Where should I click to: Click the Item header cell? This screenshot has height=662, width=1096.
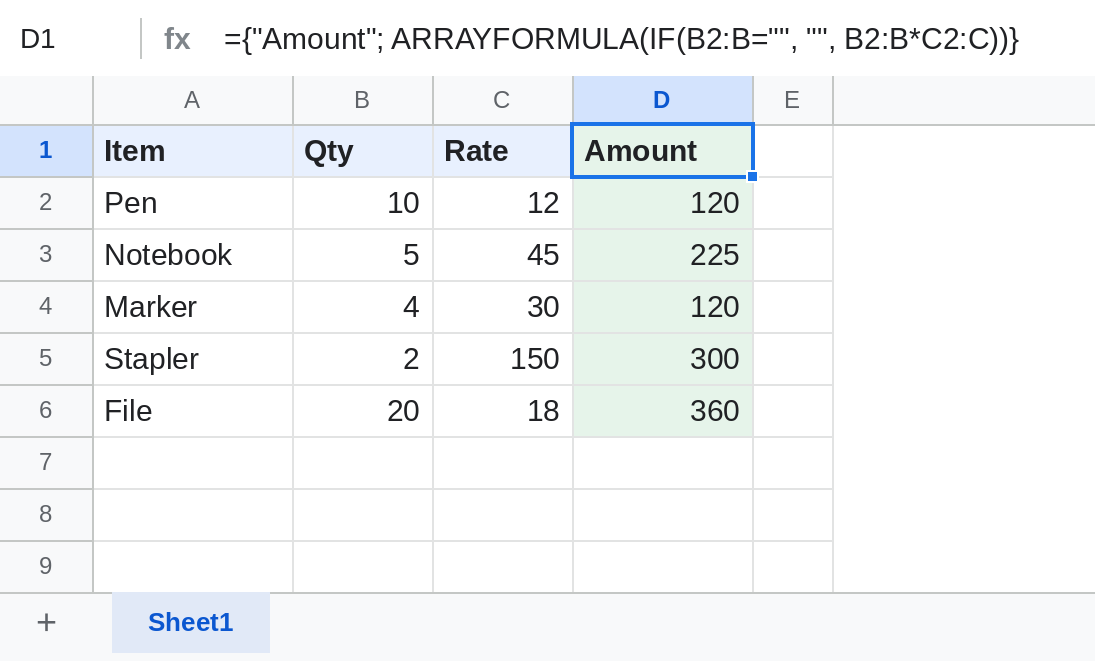pyautogui.click(x=193, y=151)
